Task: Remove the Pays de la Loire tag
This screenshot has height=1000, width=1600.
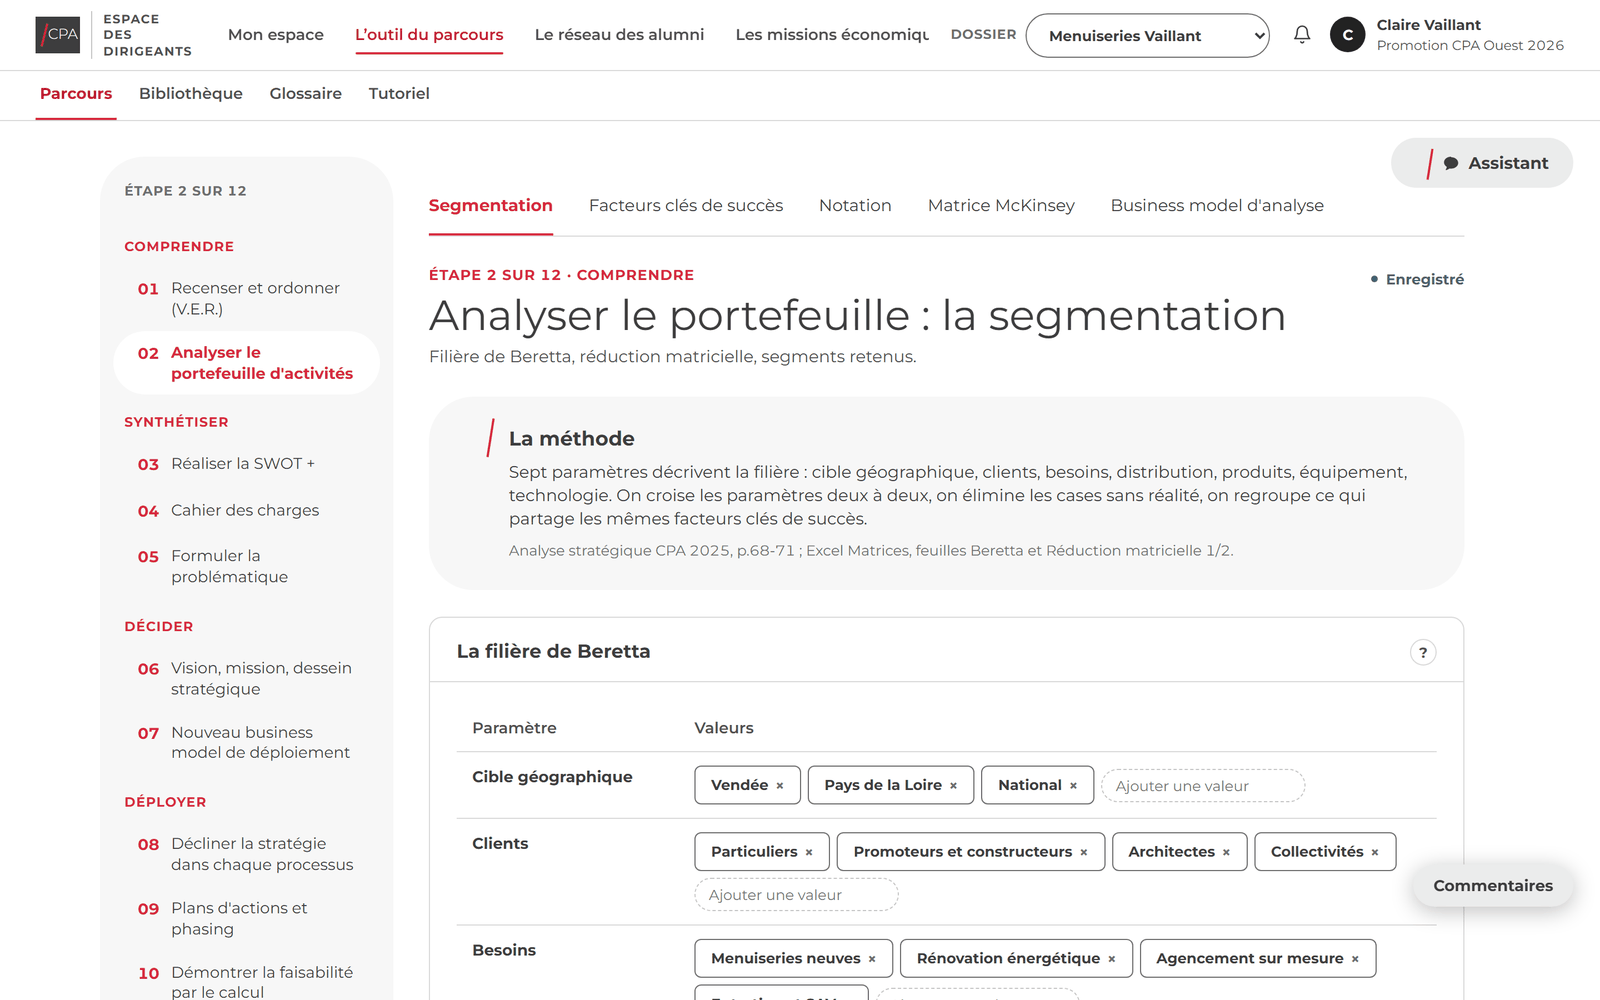Action: [x=953, y=786]
